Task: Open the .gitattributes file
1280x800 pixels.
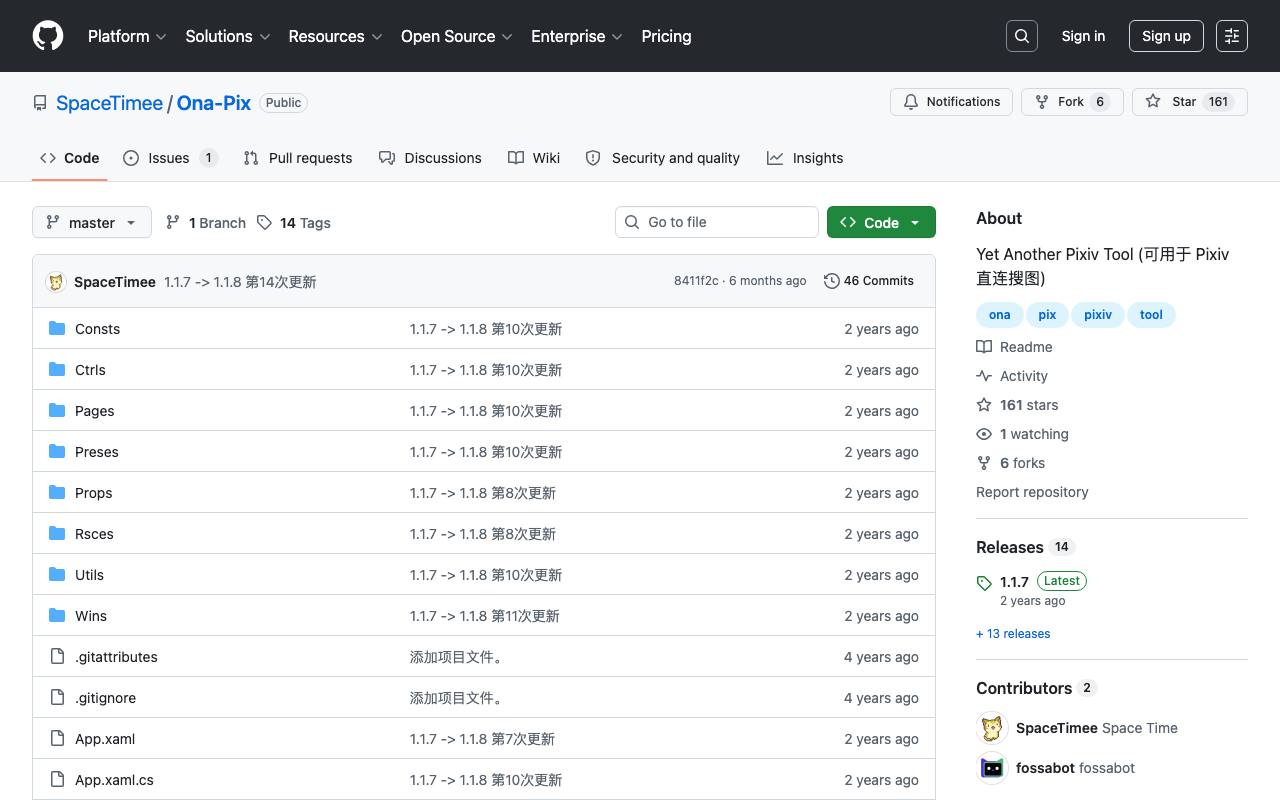Action: (116, 657)
